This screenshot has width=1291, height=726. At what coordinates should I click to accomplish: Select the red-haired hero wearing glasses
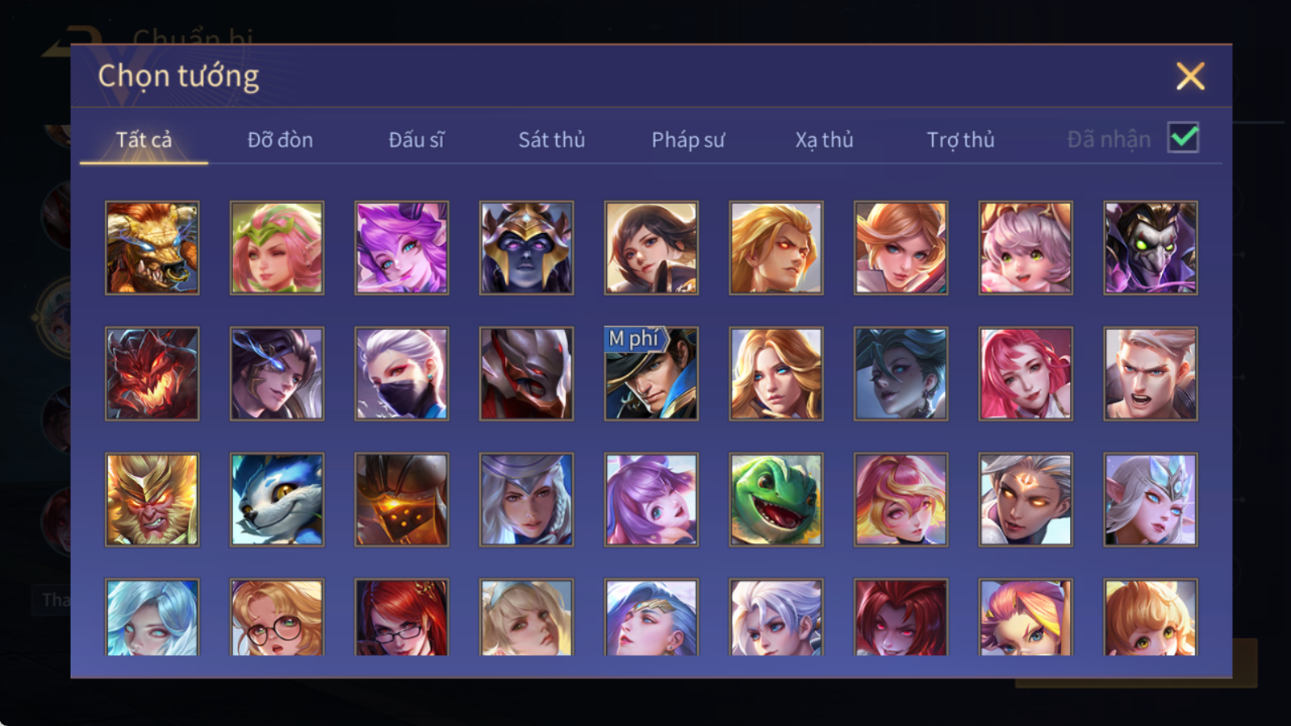click(x=401, y=617)
